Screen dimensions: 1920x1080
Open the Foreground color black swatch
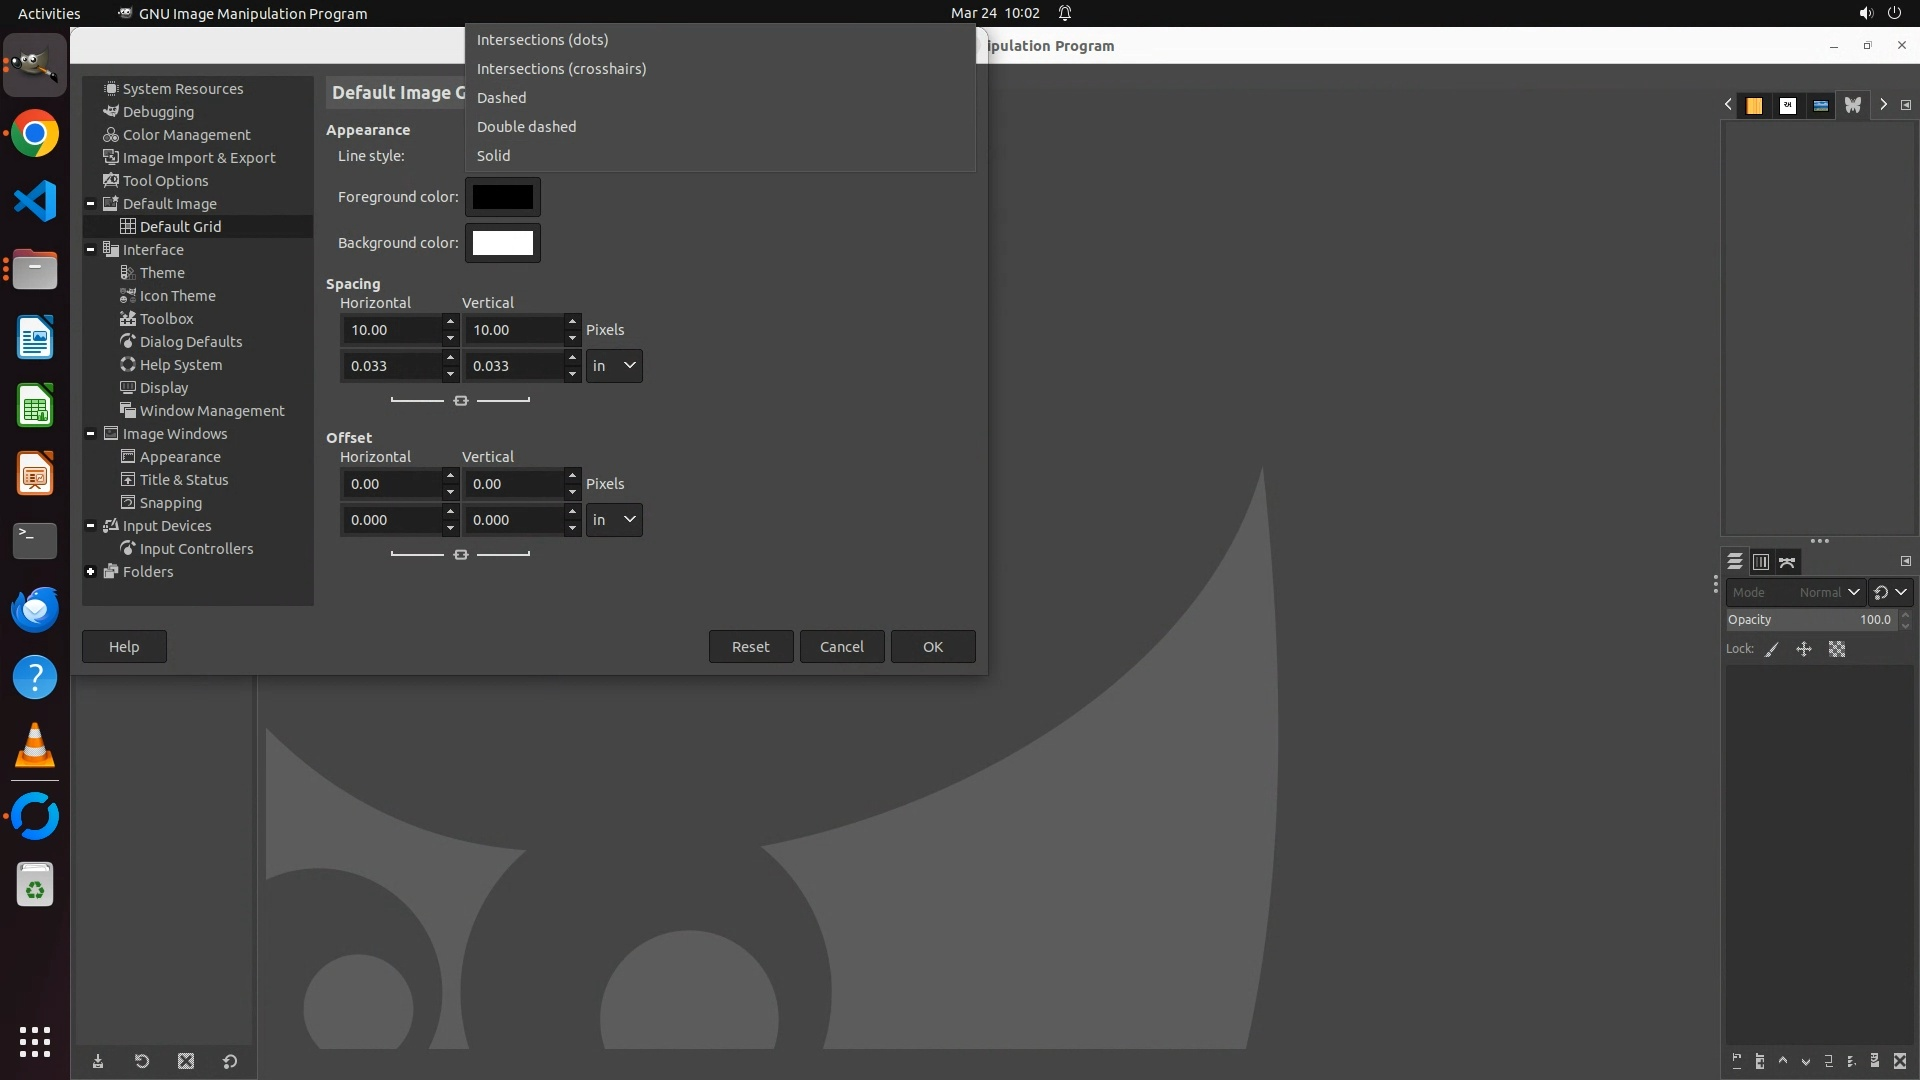502,197
